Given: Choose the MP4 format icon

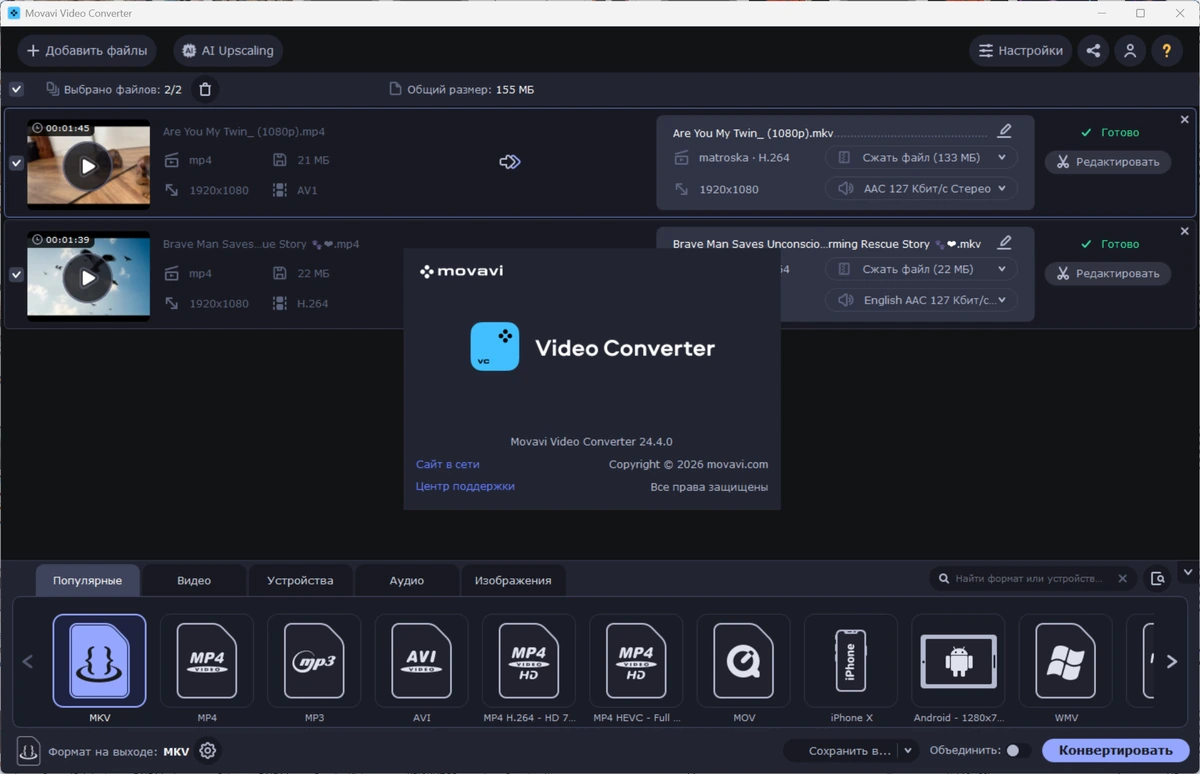Looking at the screenshot, I should (x=207, y=661).
